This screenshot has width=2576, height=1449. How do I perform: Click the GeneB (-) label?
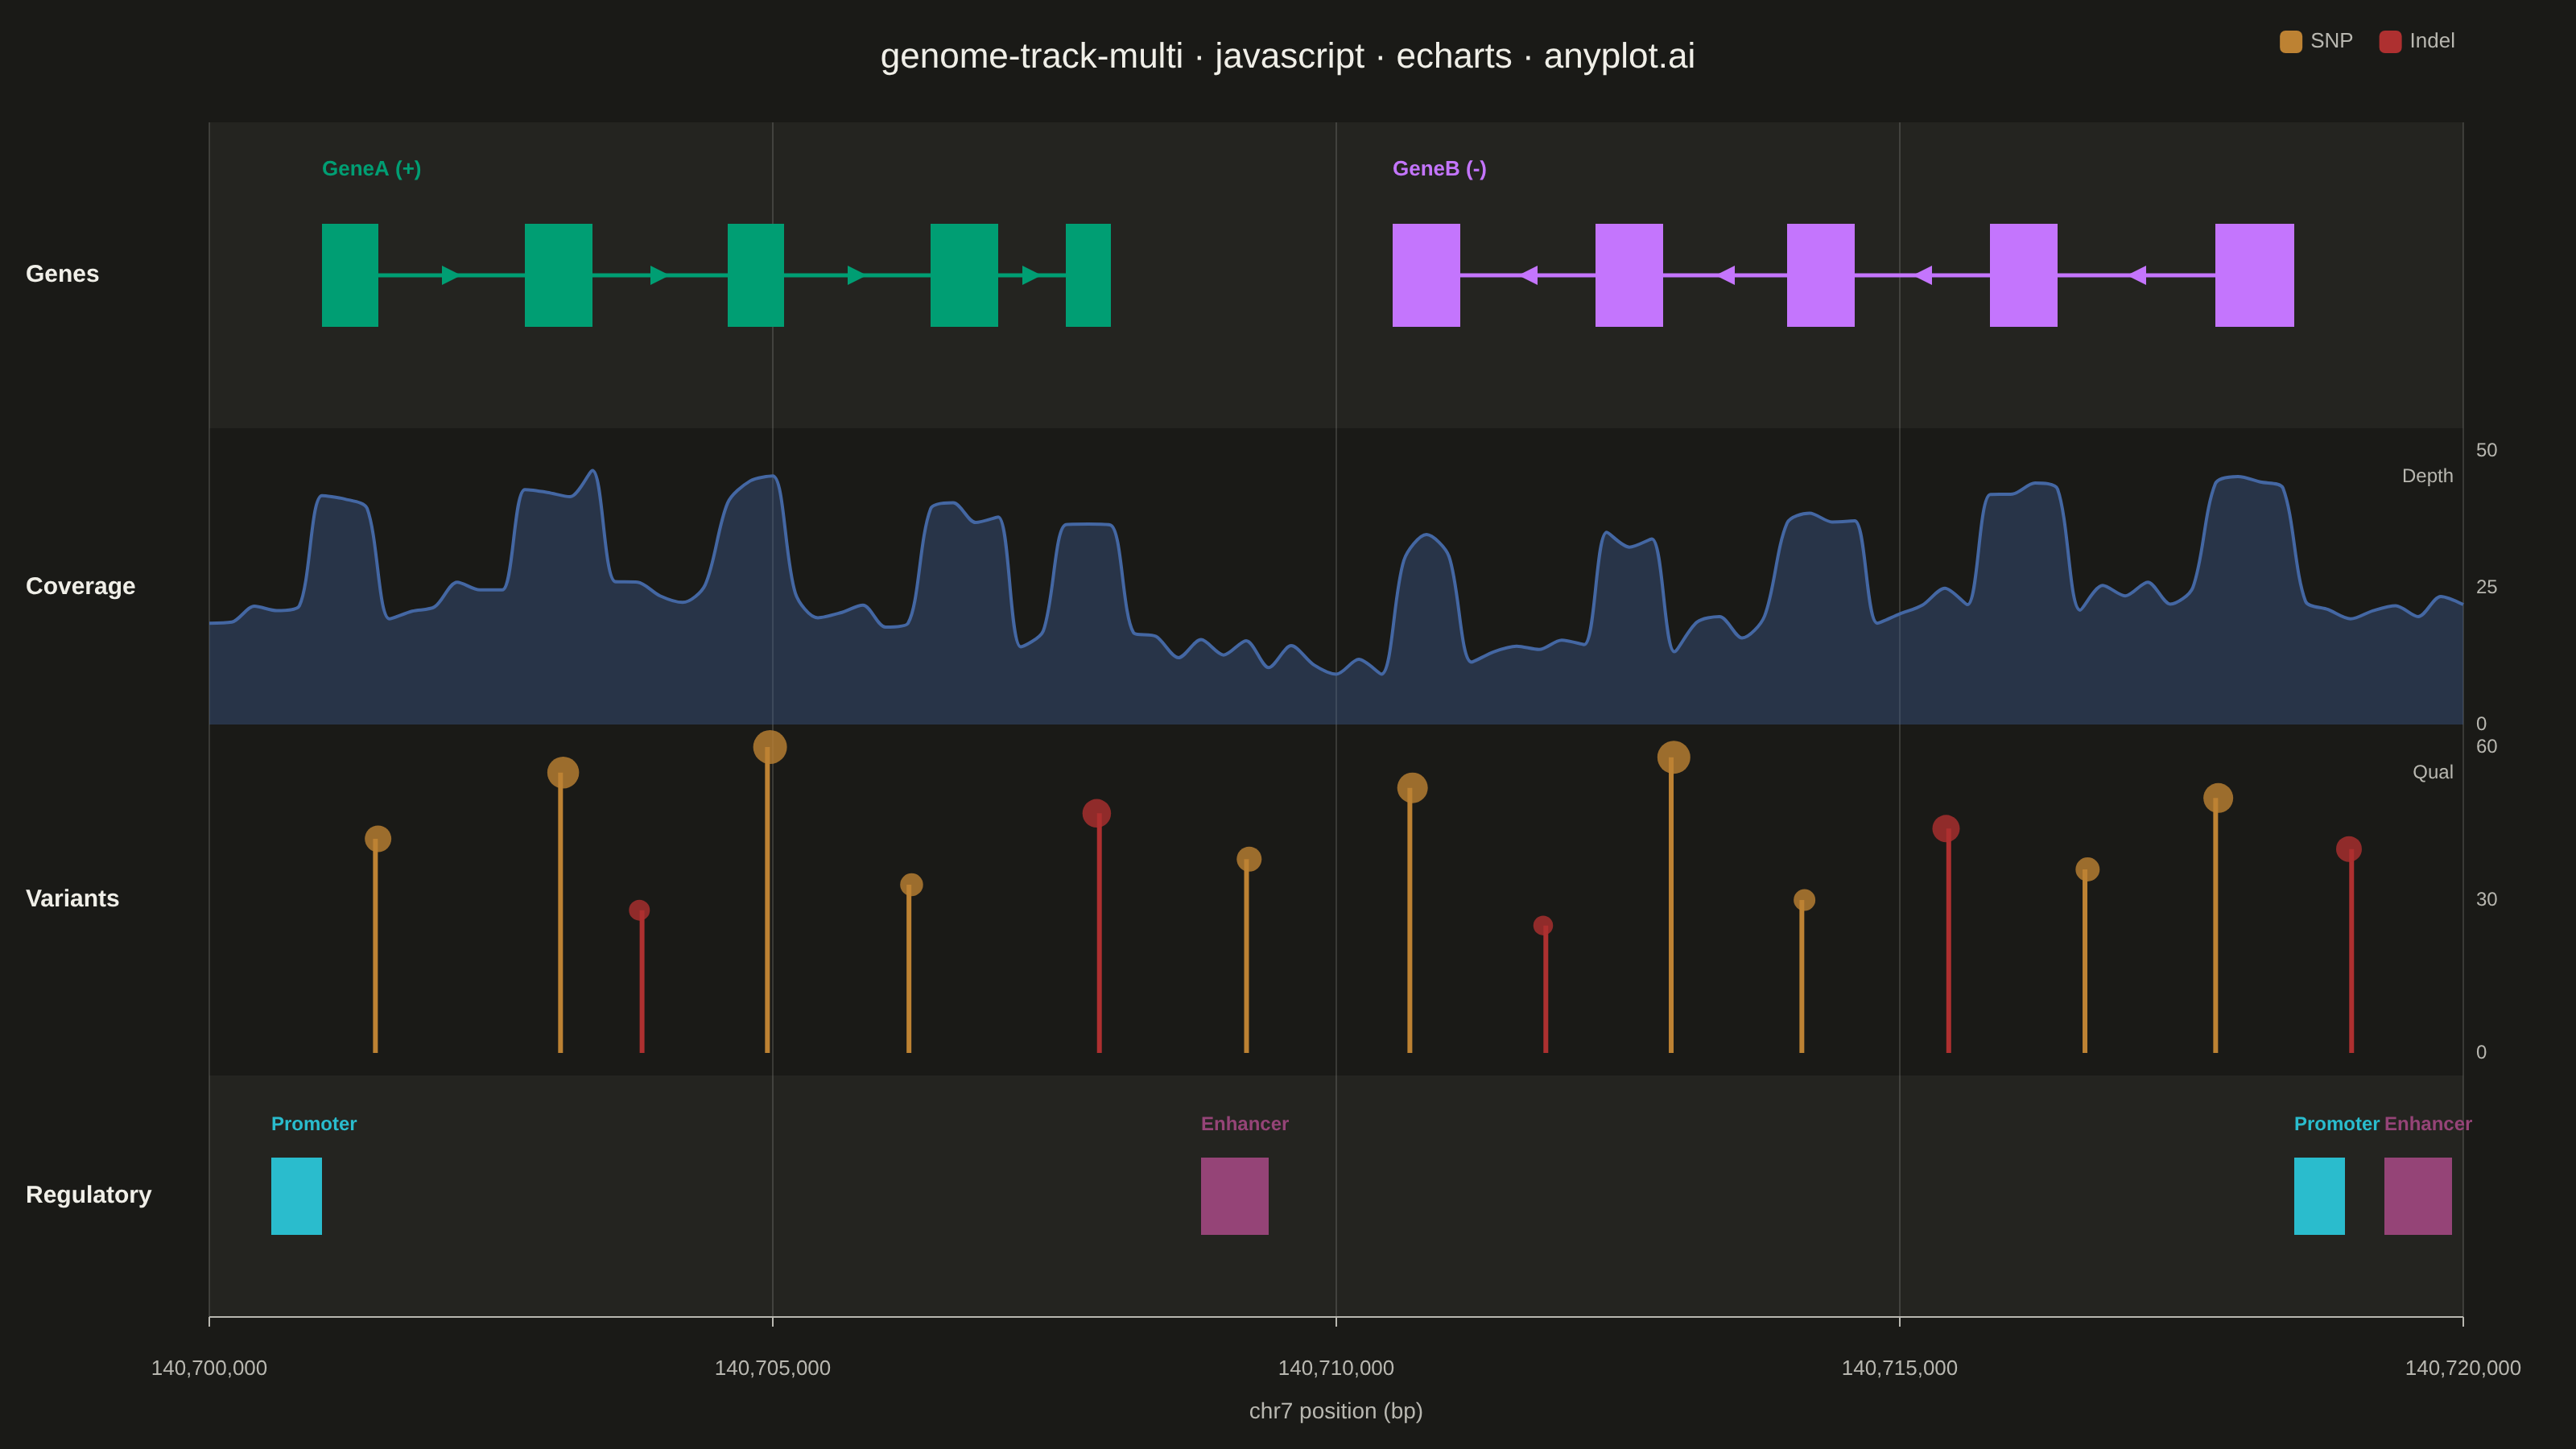click(x=1439, y=168)
